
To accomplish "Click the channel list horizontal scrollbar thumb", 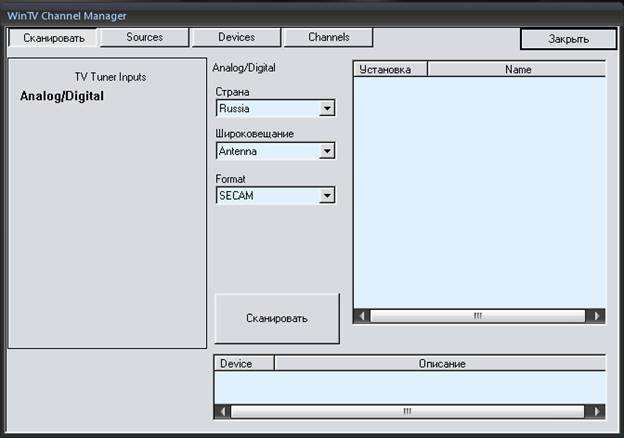I will [x=478, y=316].
